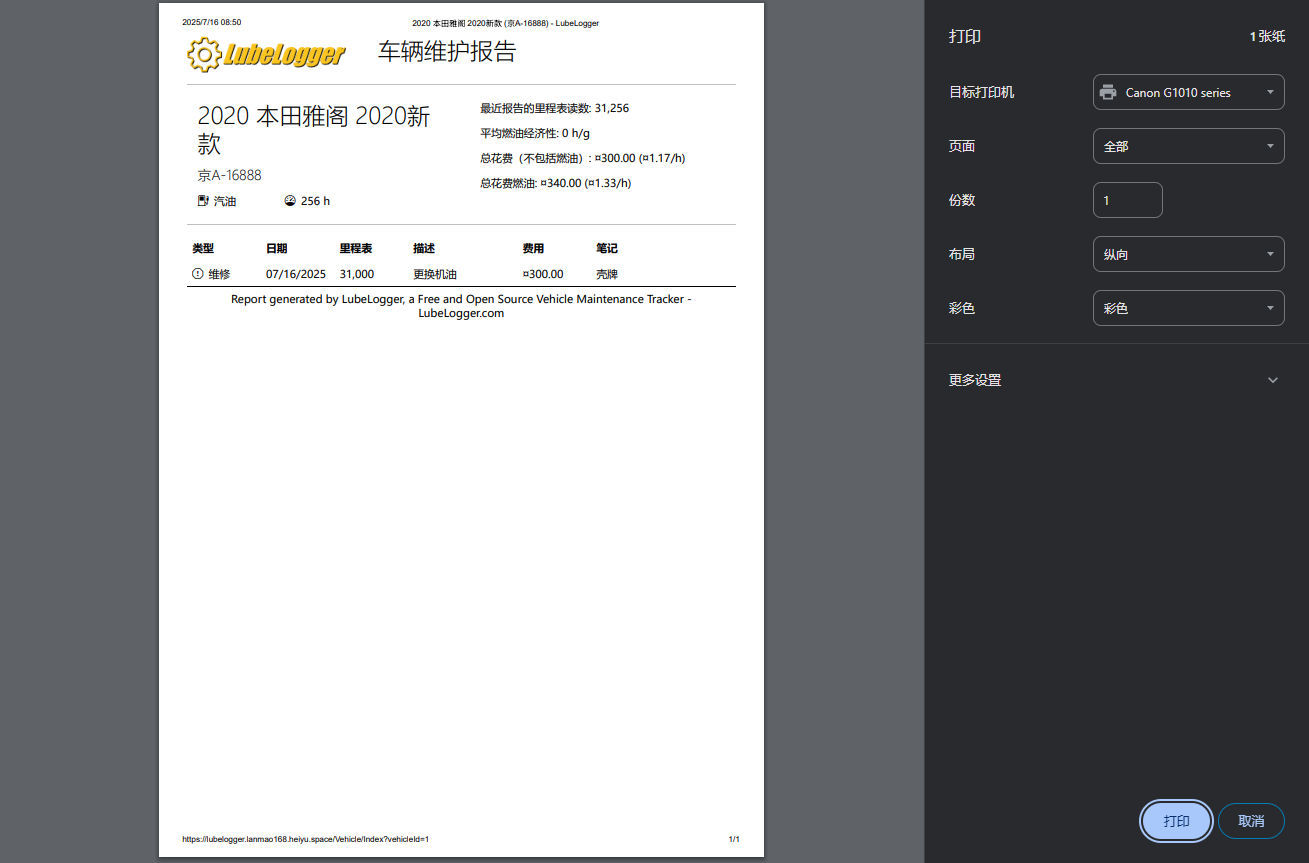Click the latest odometer reading line showing 31,256
Viewport: 1309px width, 863px height.
pos(555,108)
